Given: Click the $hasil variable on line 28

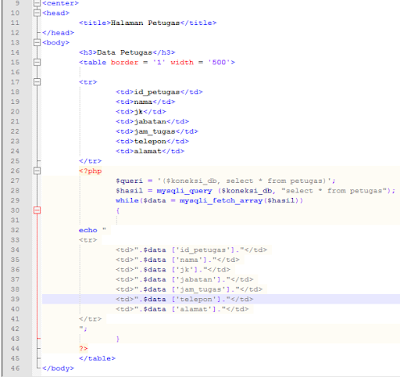Looking at the screenshot, I should 129,191.
